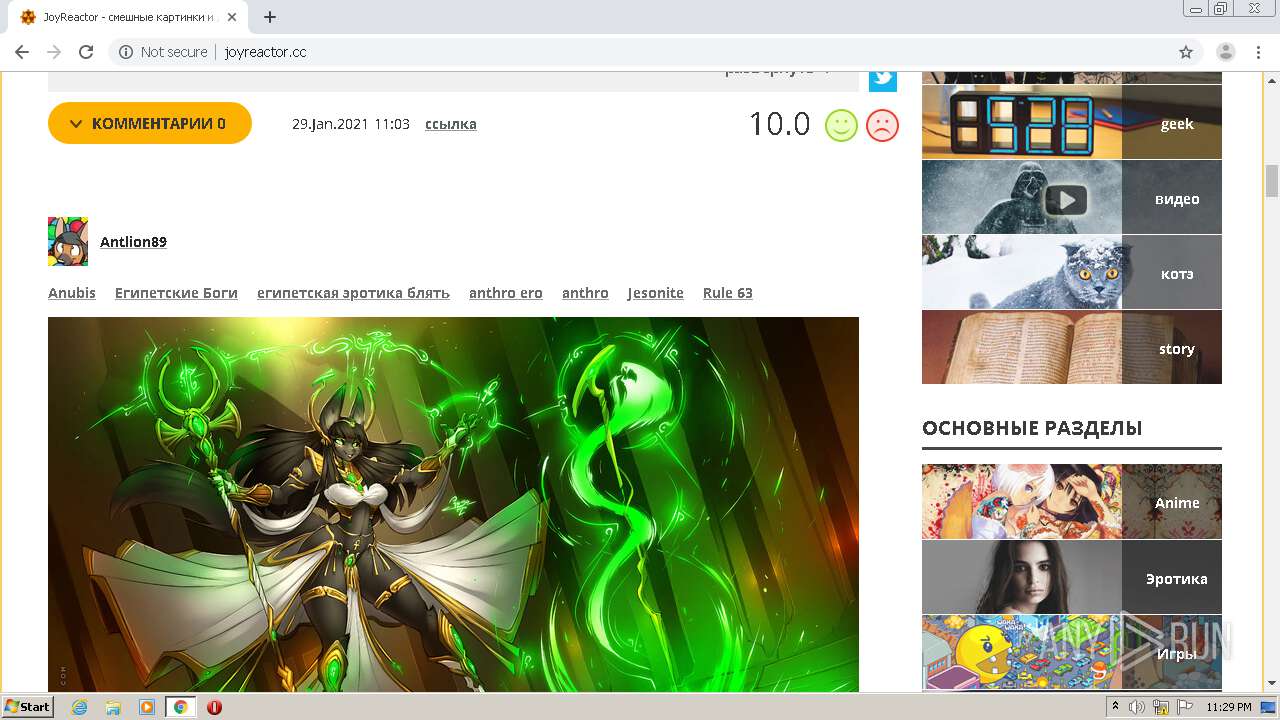Open the media player taskbar icon
Viewport: 1280px width, 720px height.
coord(147,707)
